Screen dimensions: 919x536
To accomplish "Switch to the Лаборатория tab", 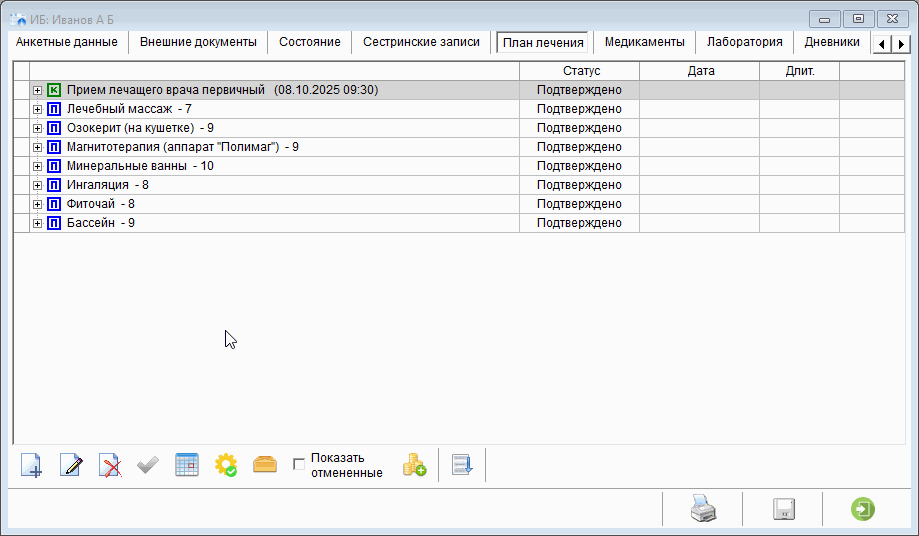I will (x=744, y=42).
